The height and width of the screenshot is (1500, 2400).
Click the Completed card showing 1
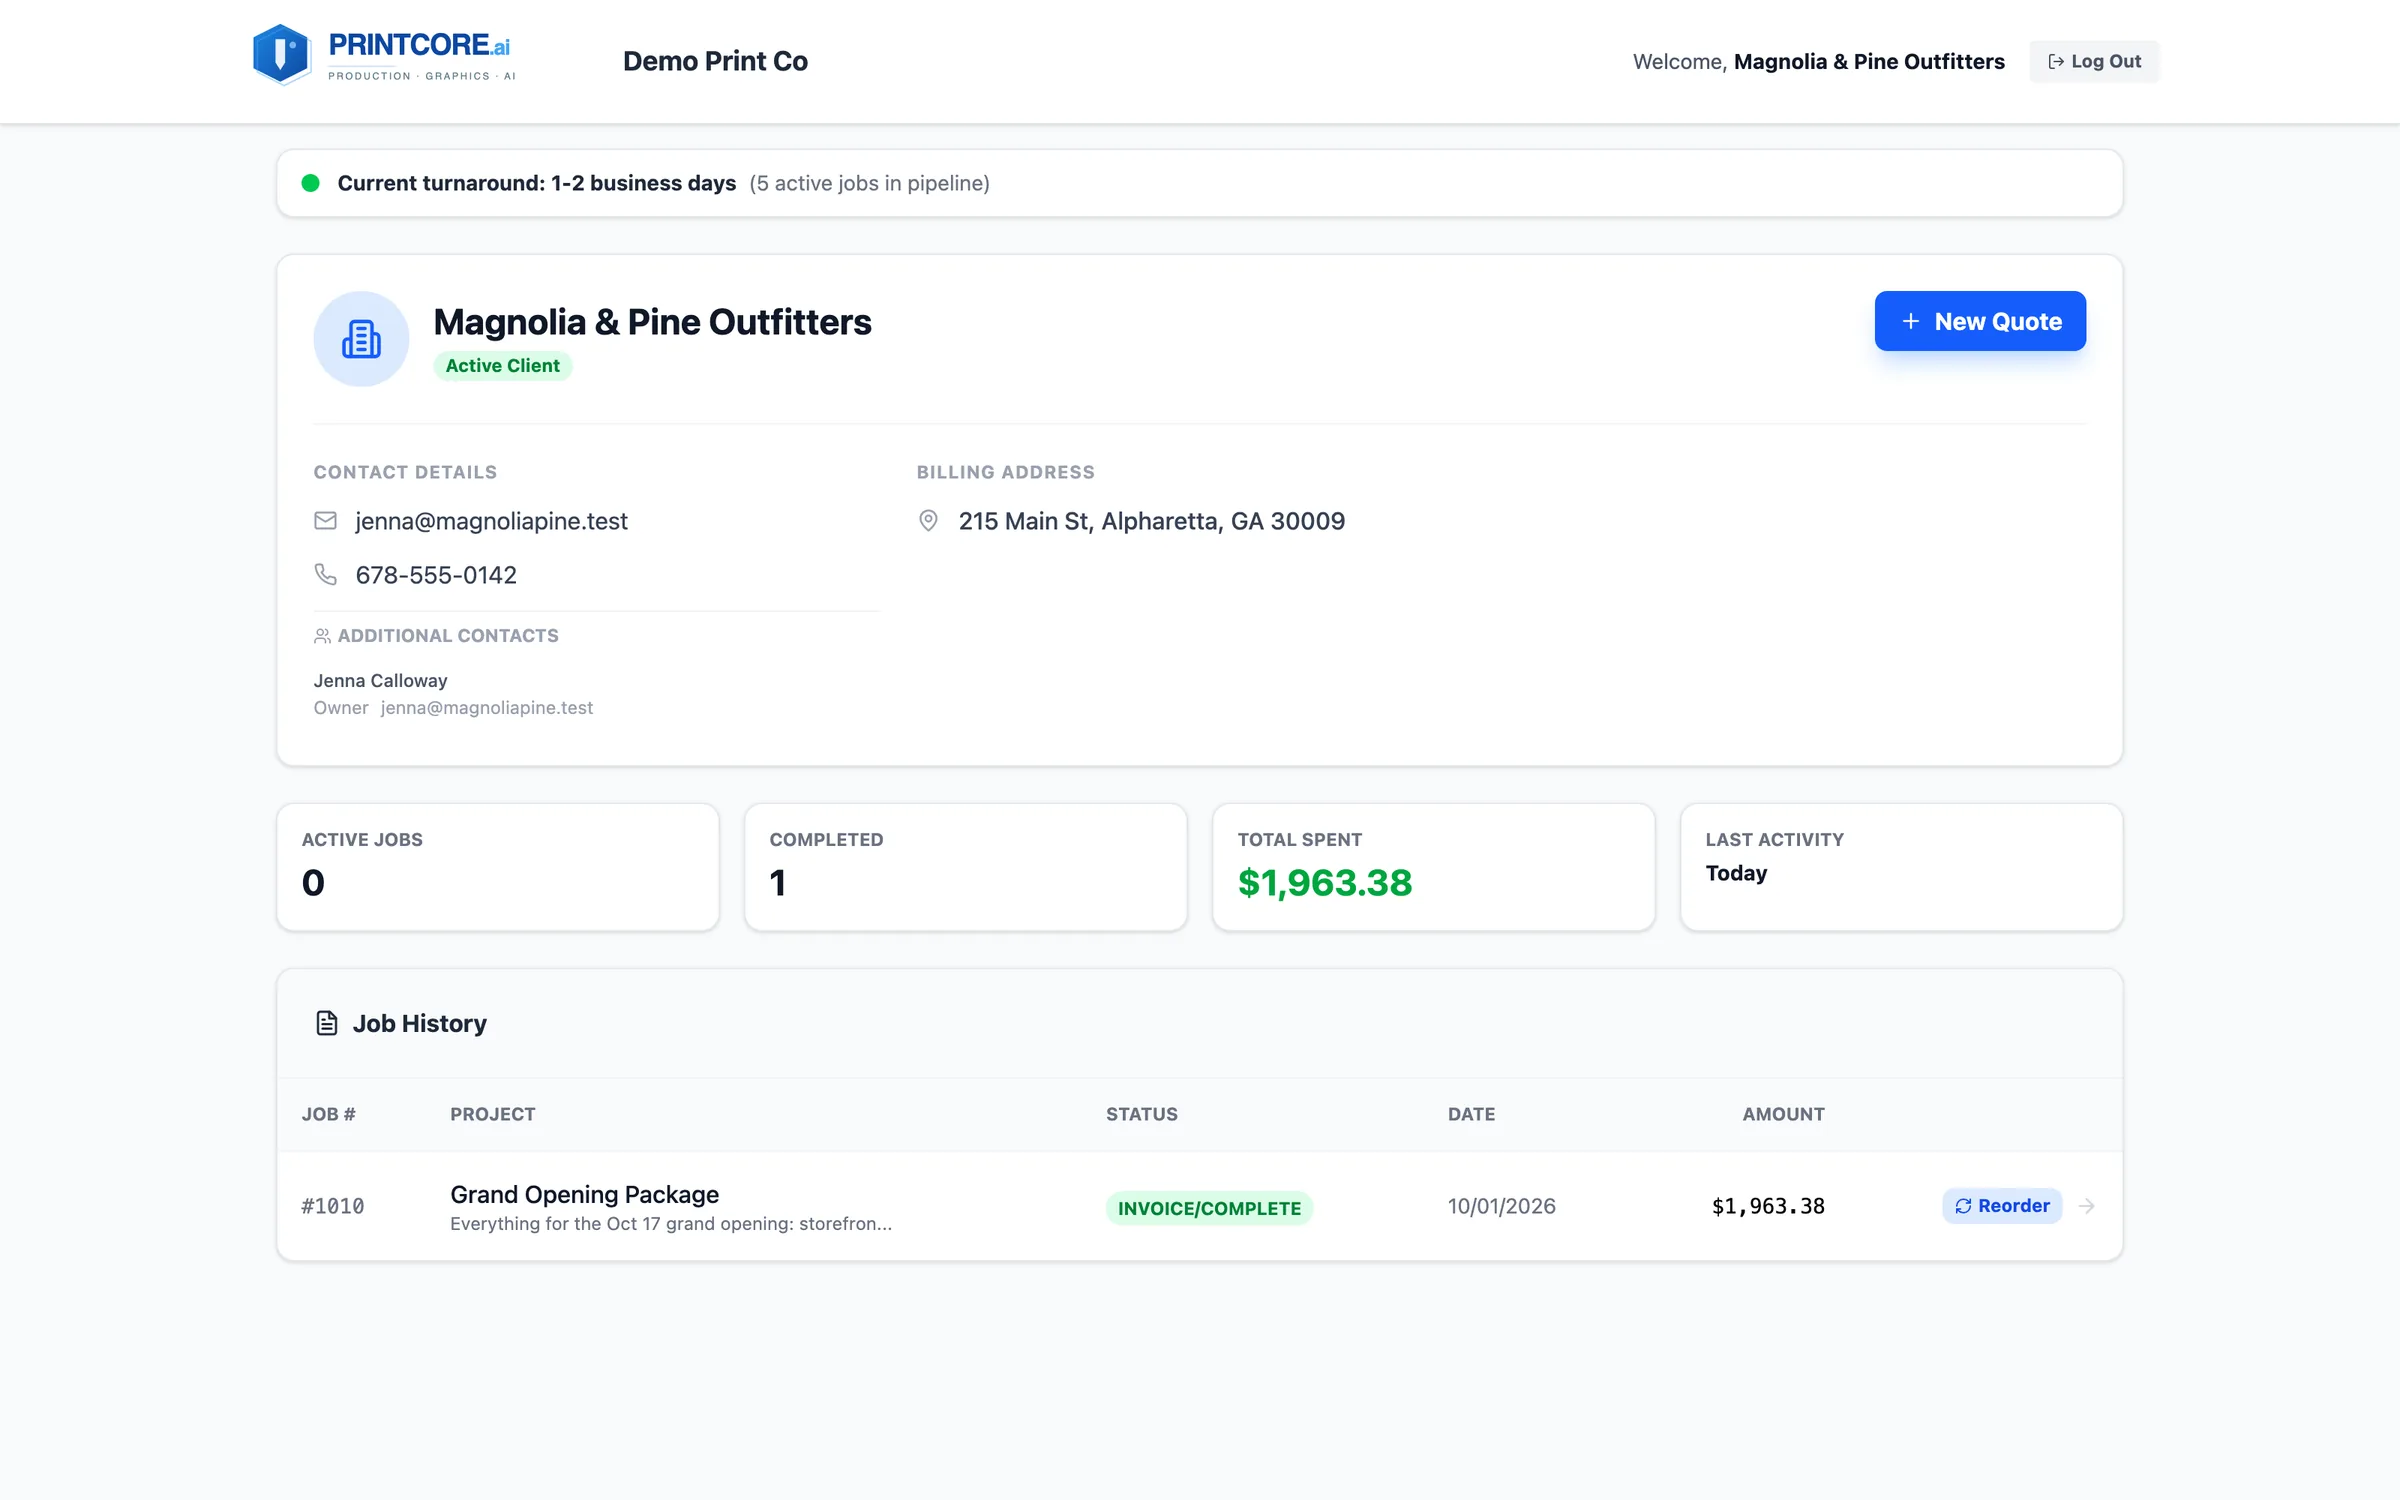coord(966,867)
